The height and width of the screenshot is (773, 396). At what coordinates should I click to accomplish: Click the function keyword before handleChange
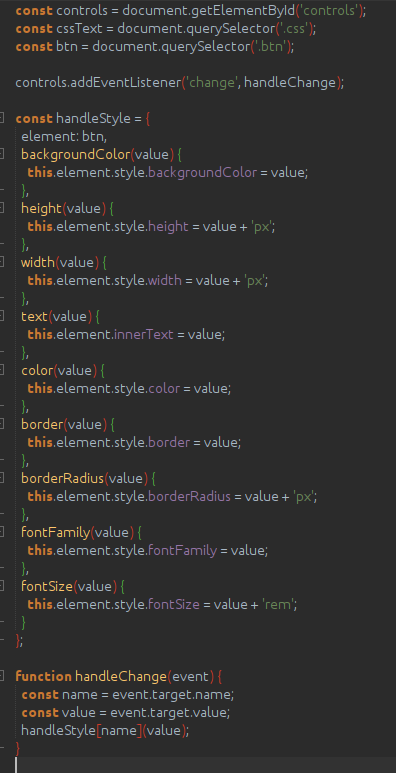pyautogui.click(x=43, y=676)
